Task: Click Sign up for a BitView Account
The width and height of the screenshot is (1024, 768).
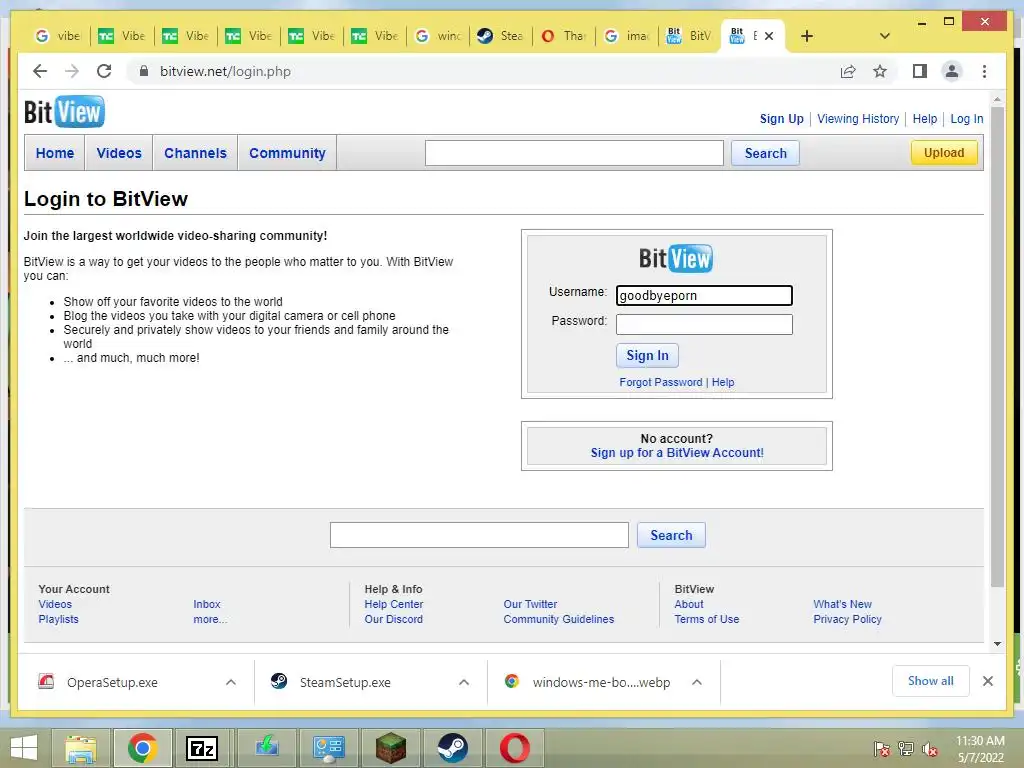Action: click(677, 453)
